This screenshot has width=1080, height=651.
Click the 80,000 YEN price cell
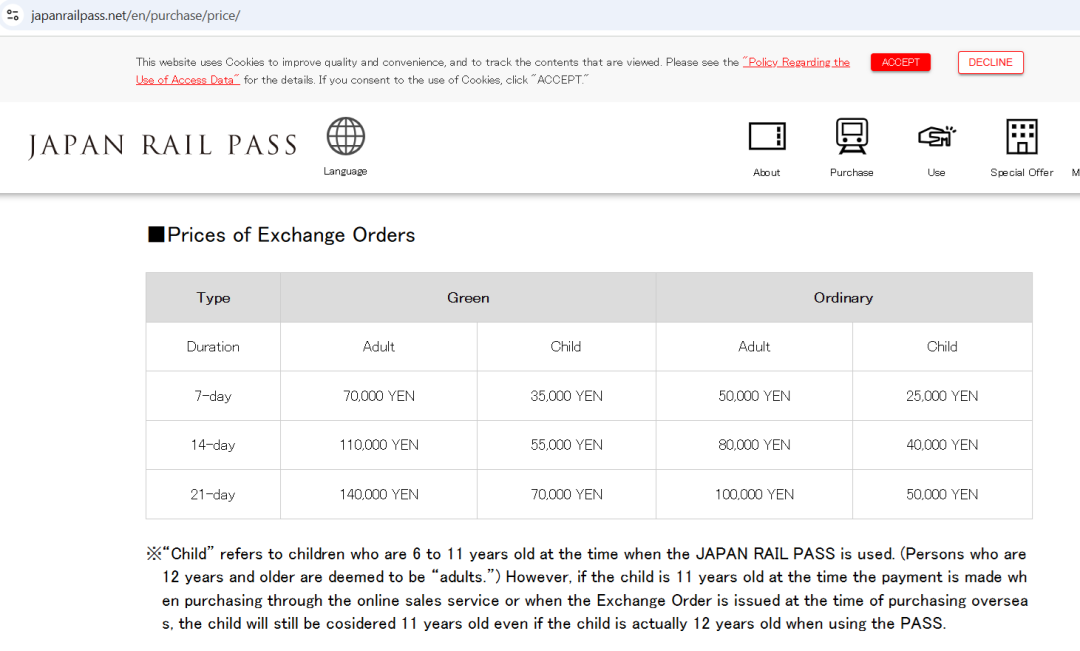tap(754, 445)
